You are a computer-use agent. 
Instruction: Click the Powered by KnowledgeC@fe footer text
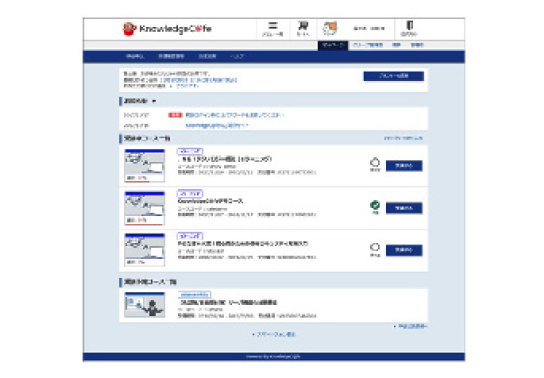[273, 356]
